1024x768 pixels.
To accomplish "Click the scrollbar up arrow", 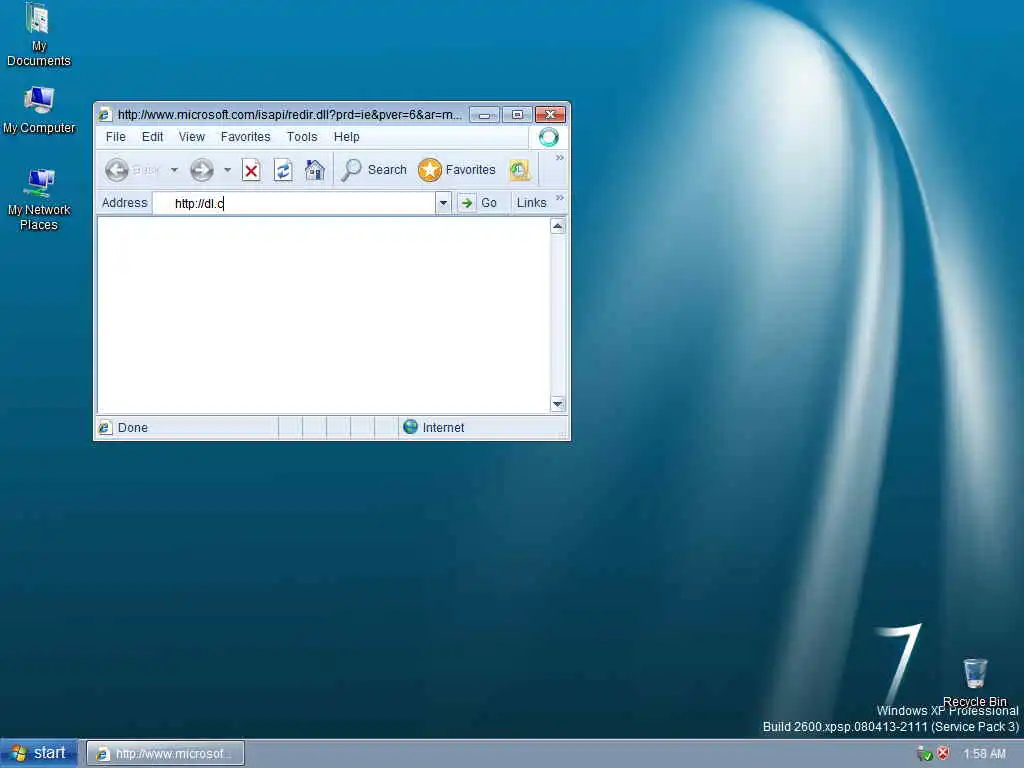I will (x=558, y=226).
